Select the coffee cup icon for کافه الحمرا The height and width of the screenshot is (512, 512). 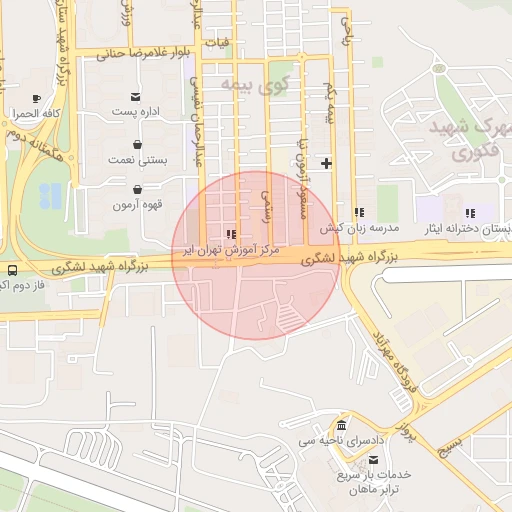tap(37, 99)
